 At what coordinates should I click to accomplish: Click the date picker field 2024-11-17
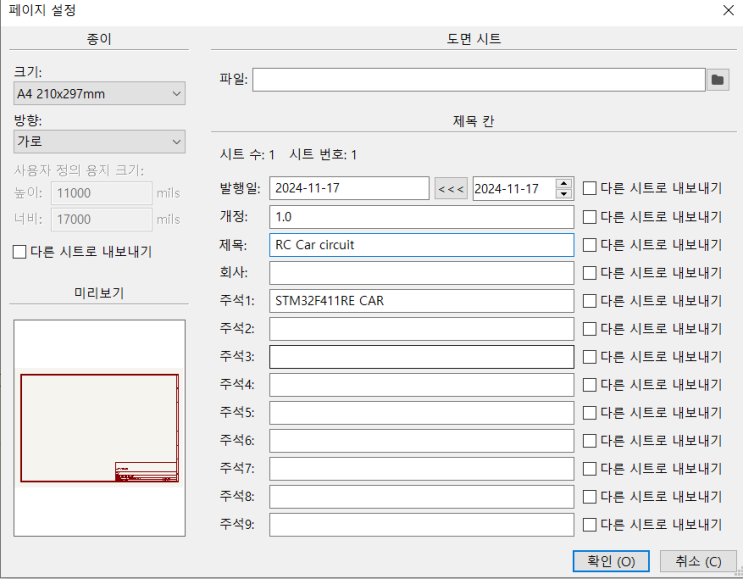(x=514, y=189)
